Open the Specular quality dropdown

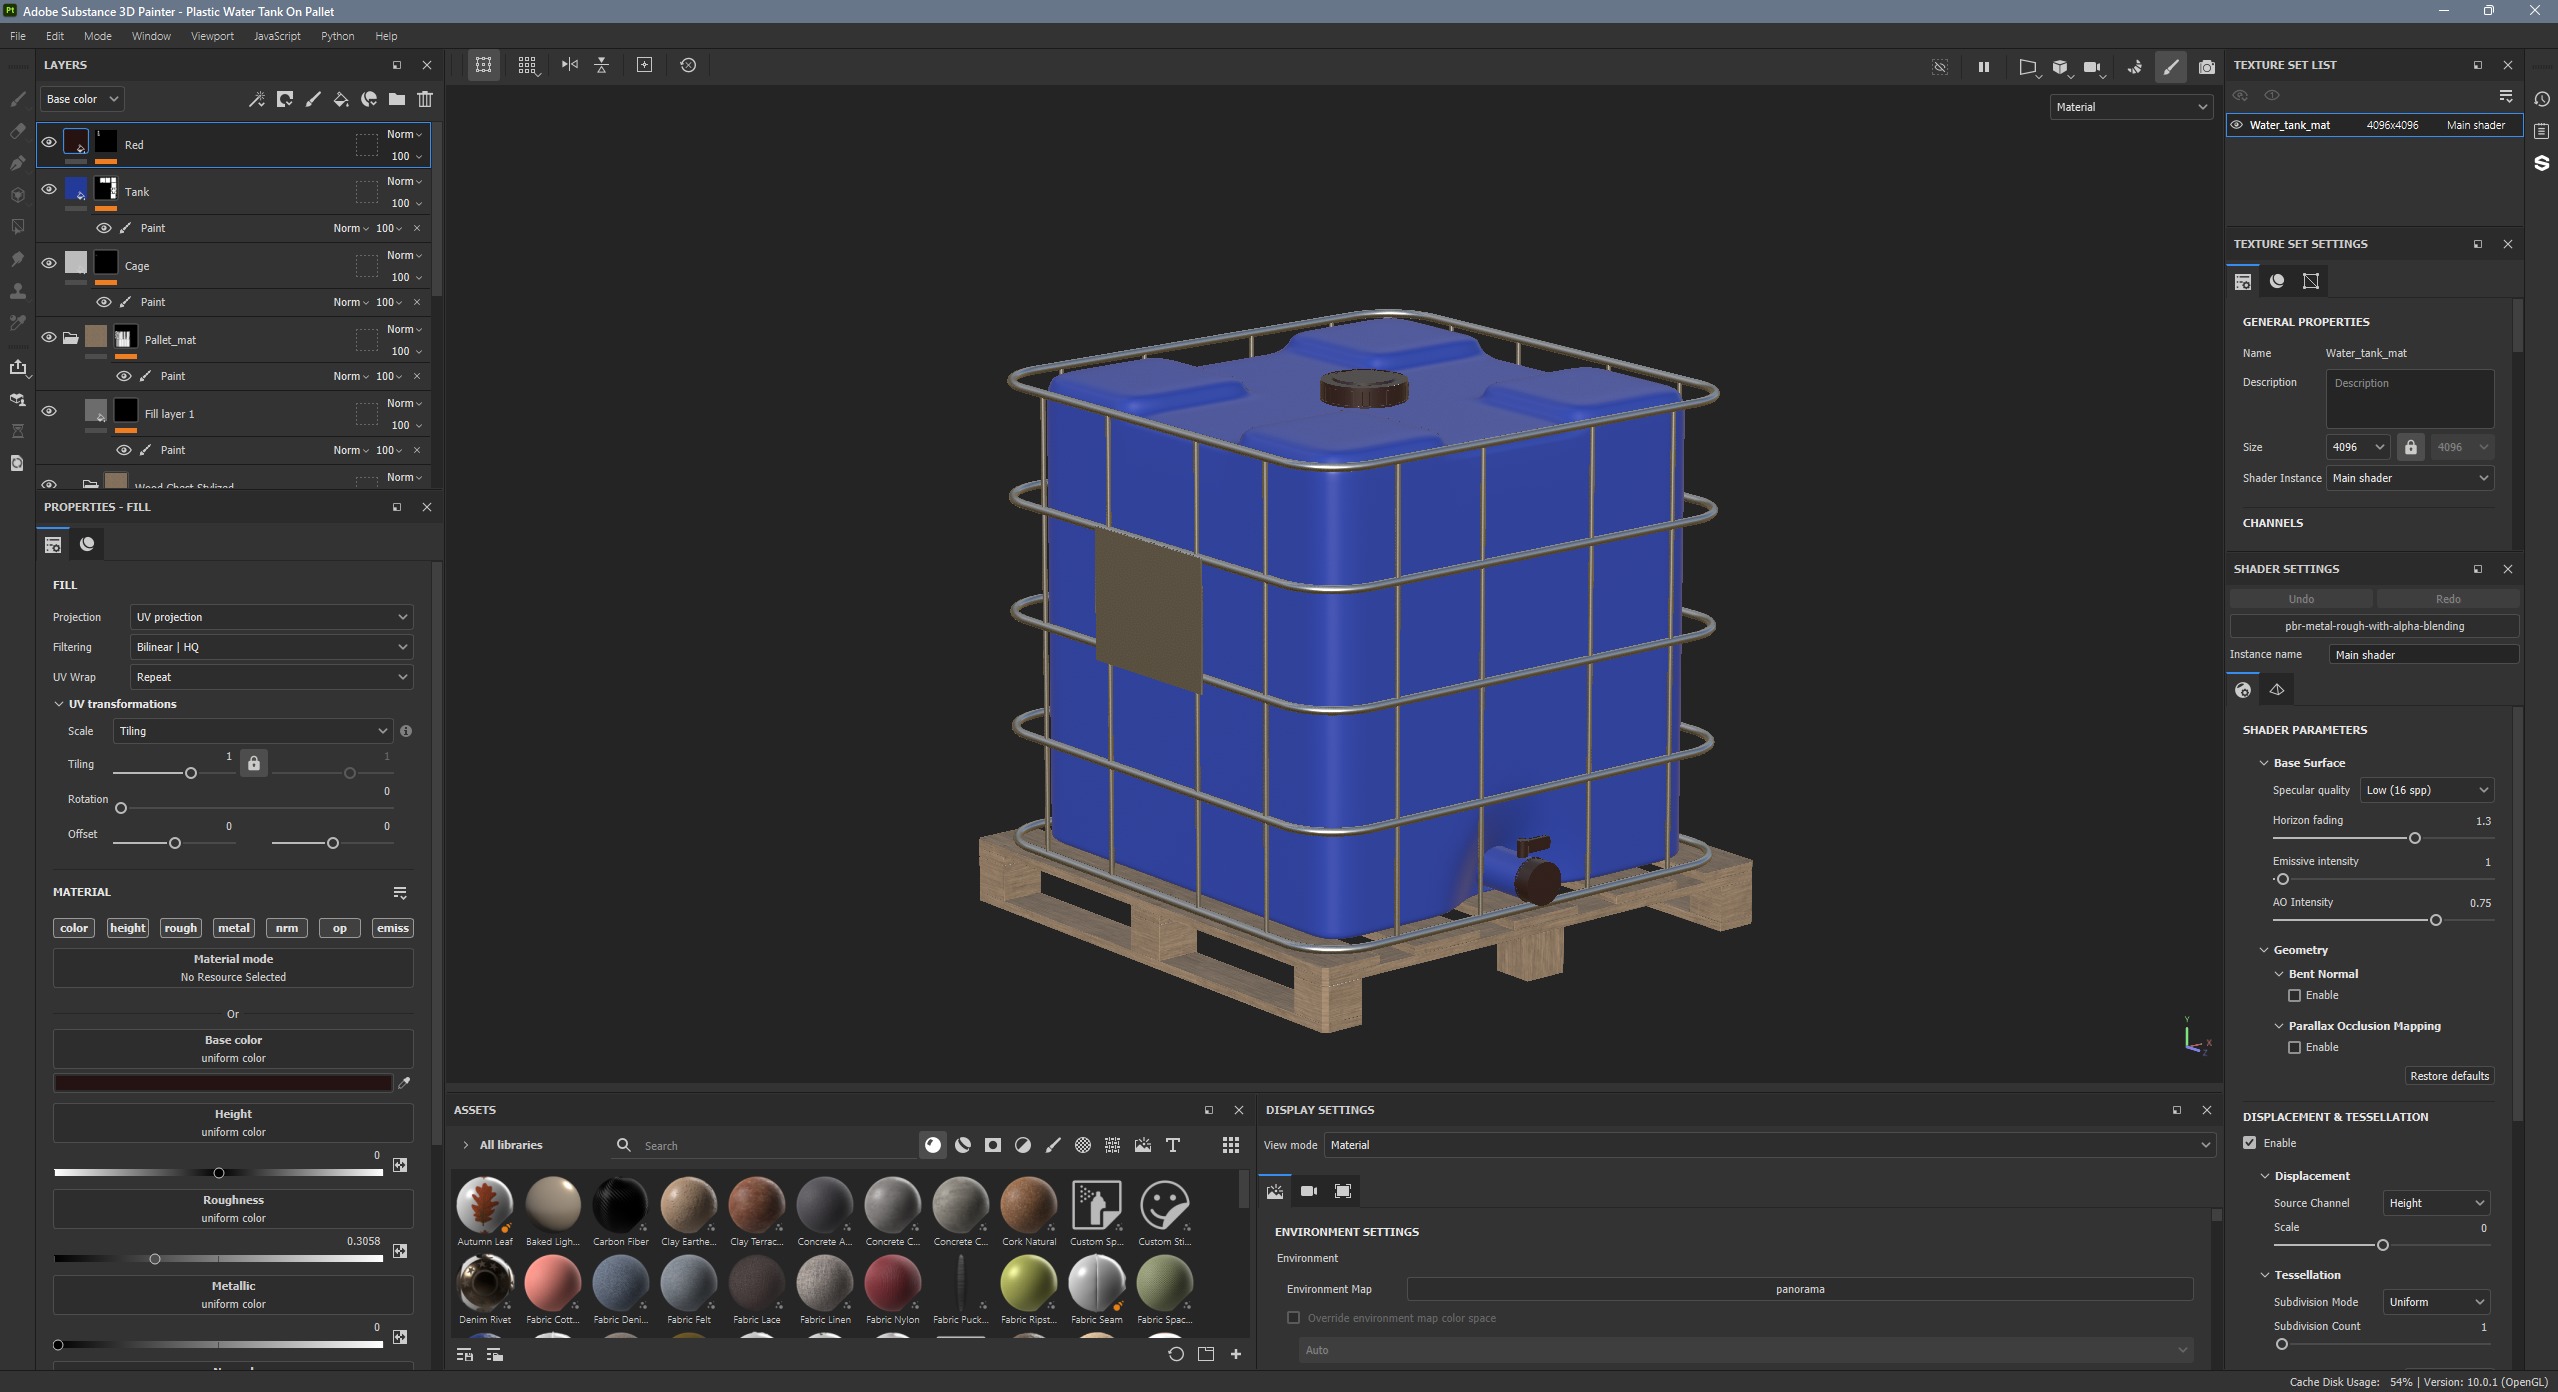click(2426, 790)
